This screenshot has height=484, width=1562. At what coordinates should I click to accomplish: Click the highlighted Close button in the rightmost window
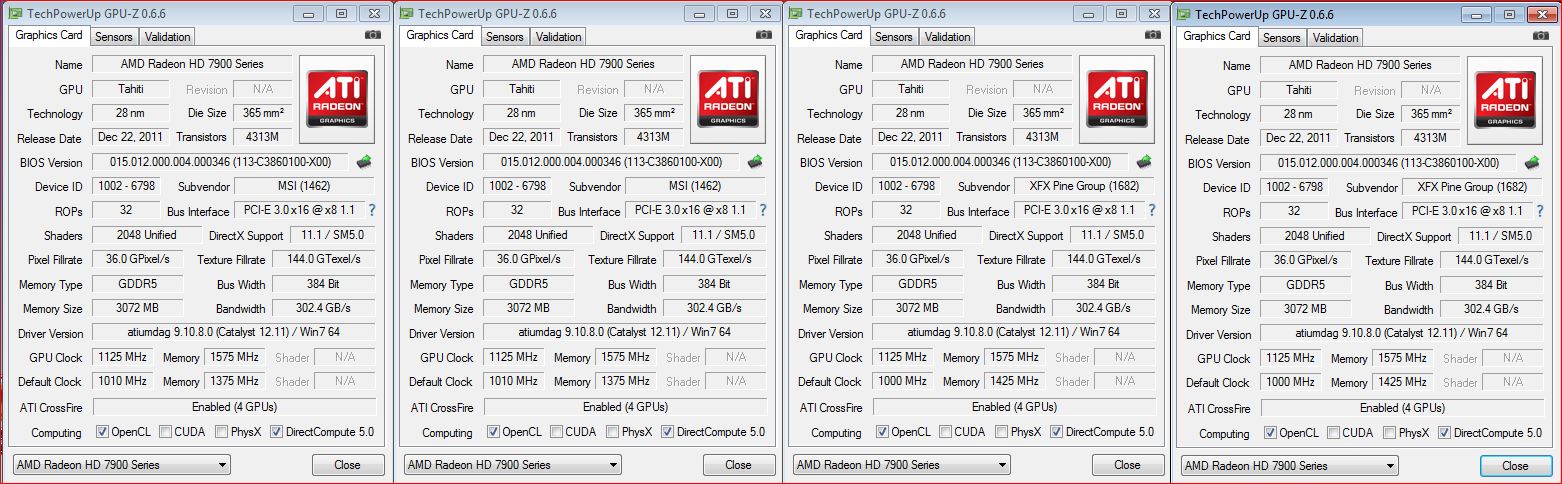point(1515,466)
